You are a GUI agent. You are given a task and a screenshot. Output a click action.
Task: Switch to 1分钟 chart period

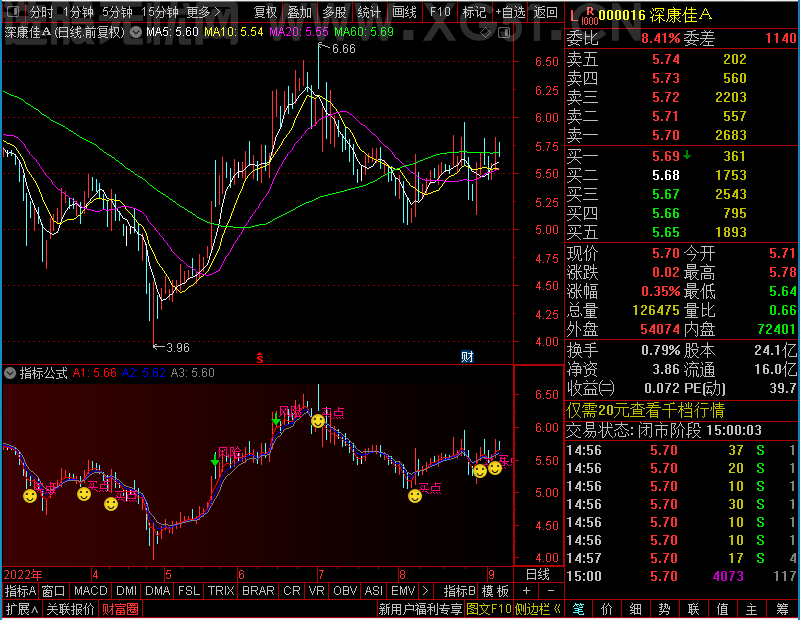tap(79, 11)
